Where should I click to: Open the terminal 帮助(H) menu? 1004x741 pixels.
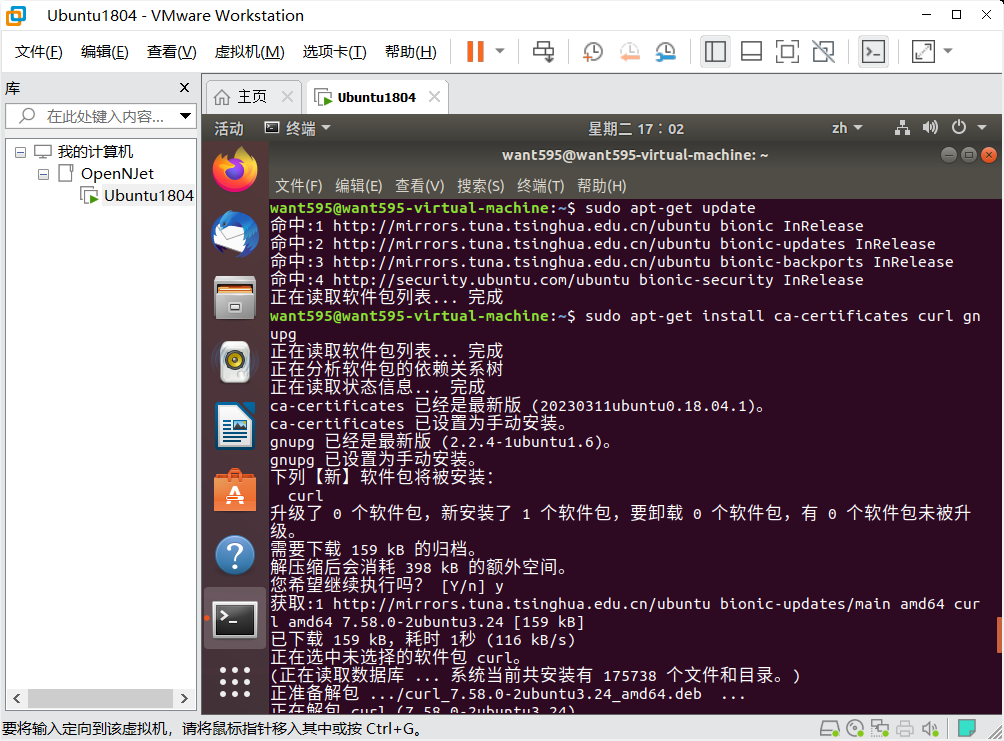click(601, 186)
